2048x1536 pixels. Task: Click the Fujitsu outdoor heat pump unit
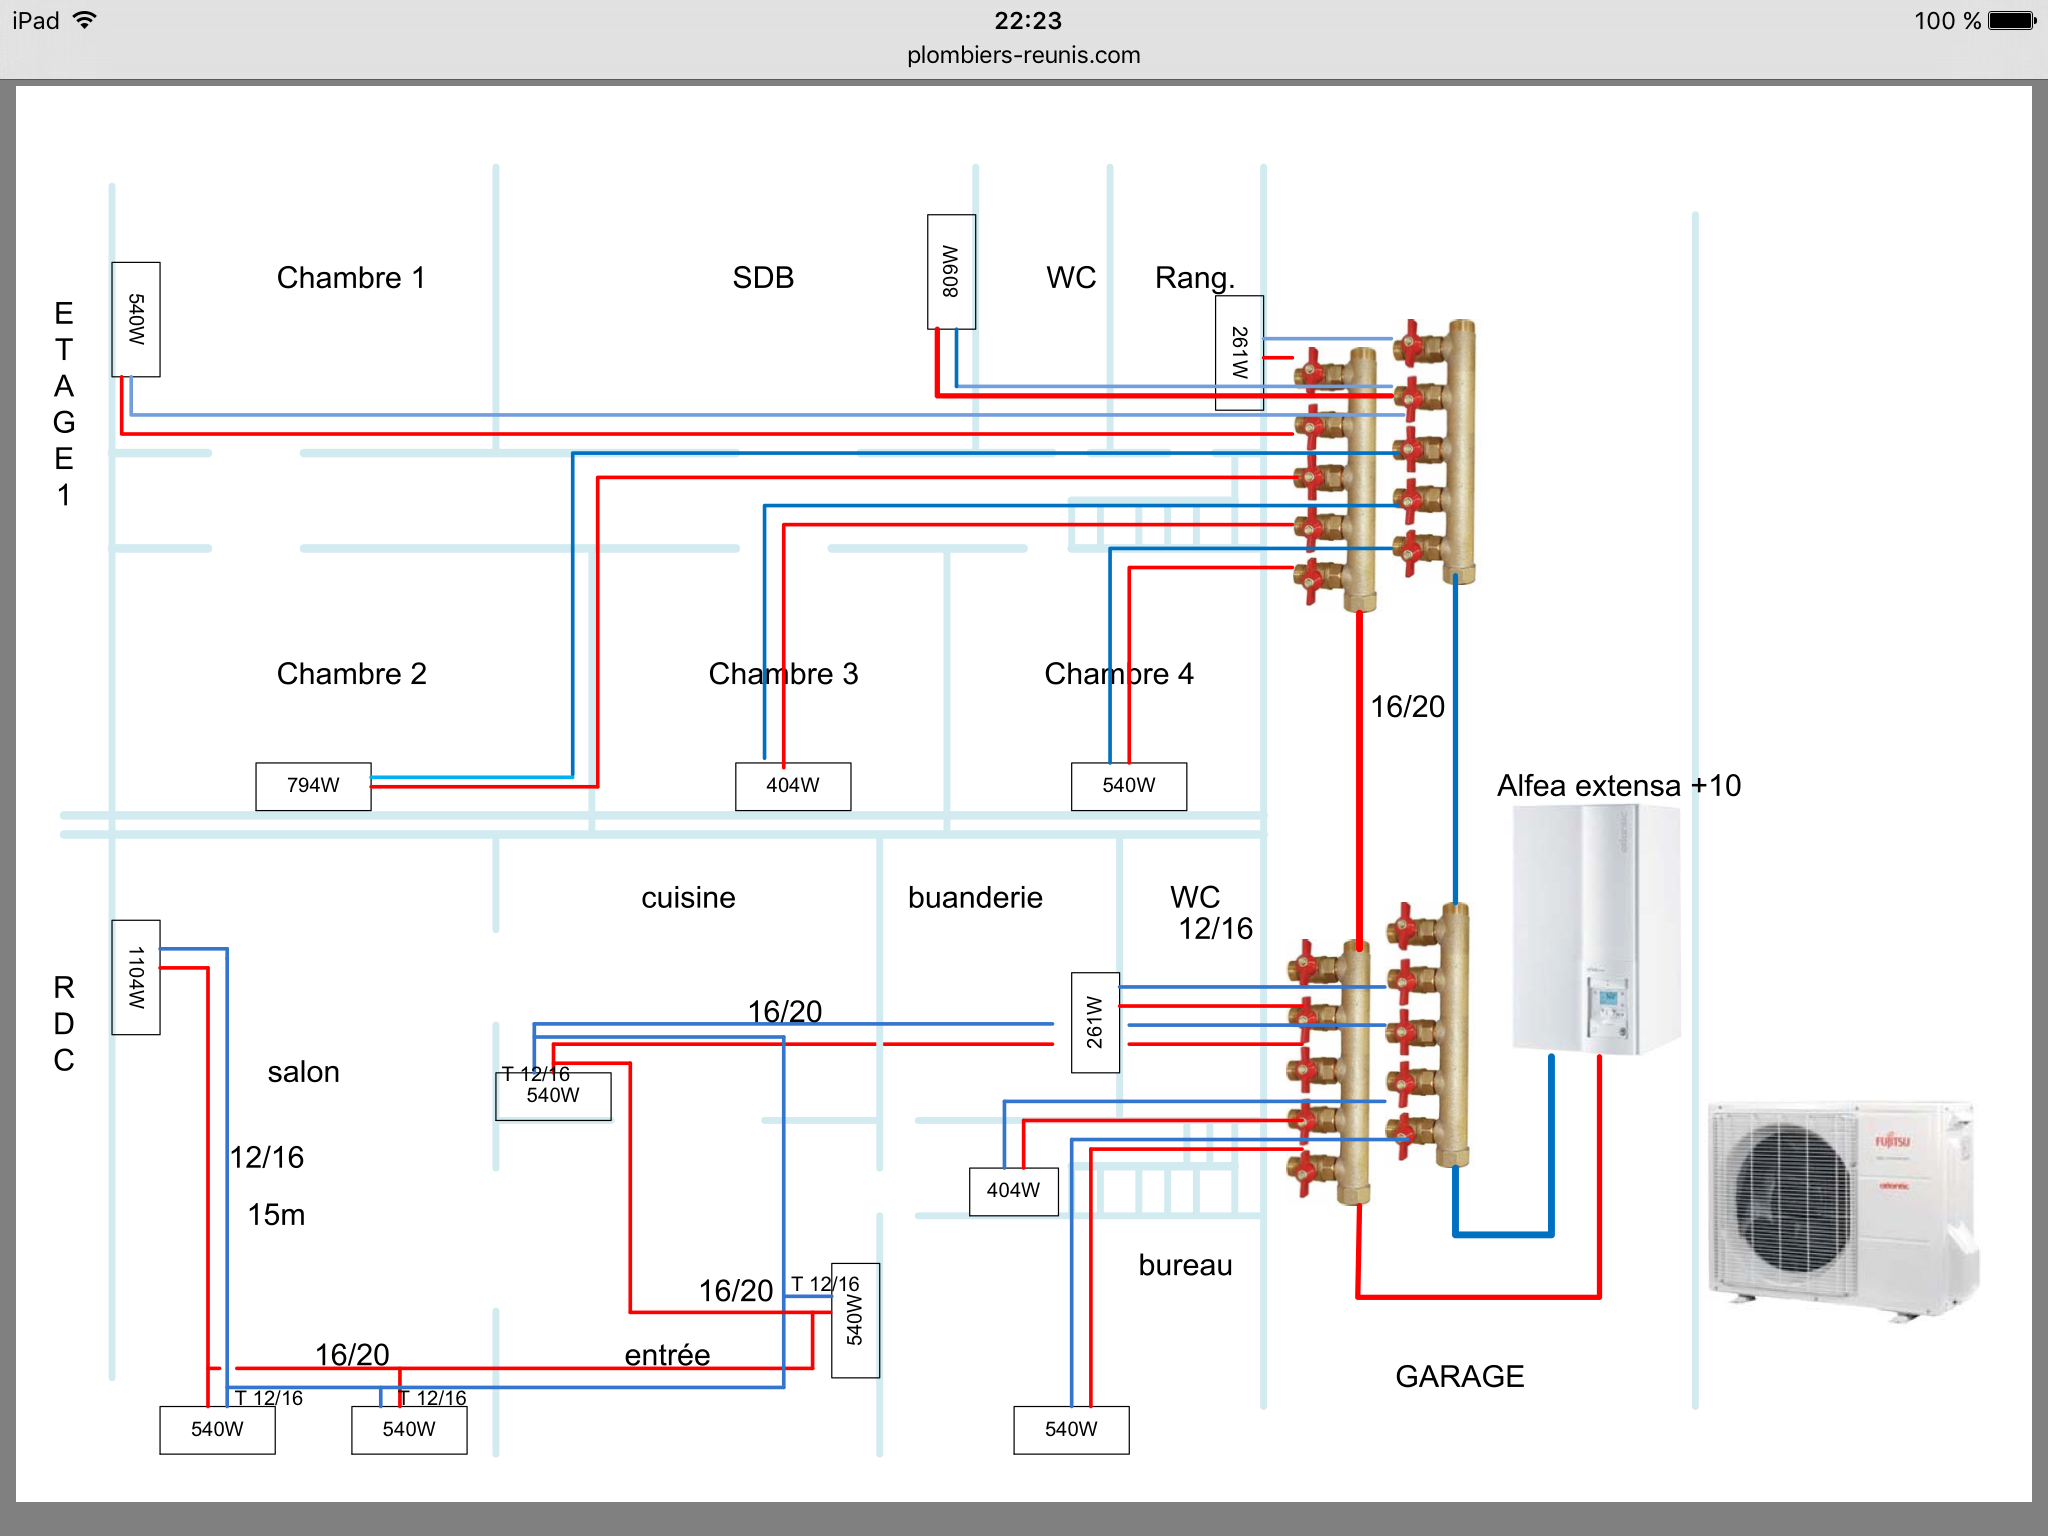[1843, 1209]
